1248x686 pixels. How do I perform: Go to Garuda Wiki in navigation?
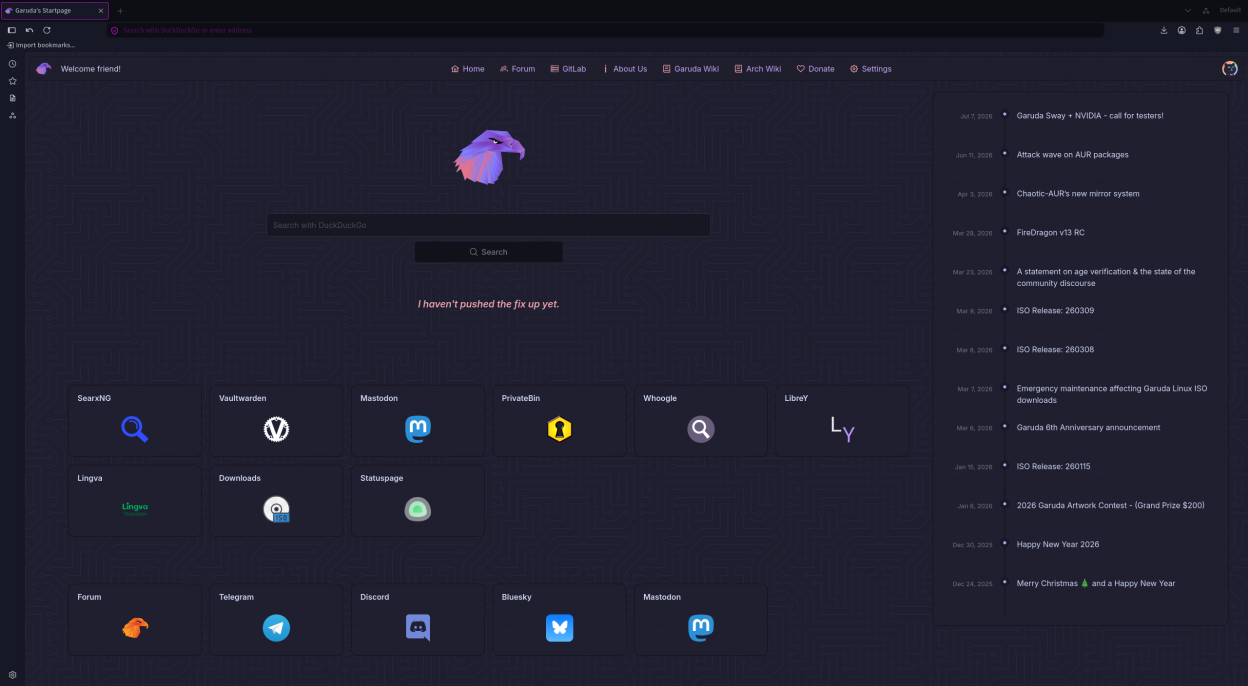[x=690, y=69]
